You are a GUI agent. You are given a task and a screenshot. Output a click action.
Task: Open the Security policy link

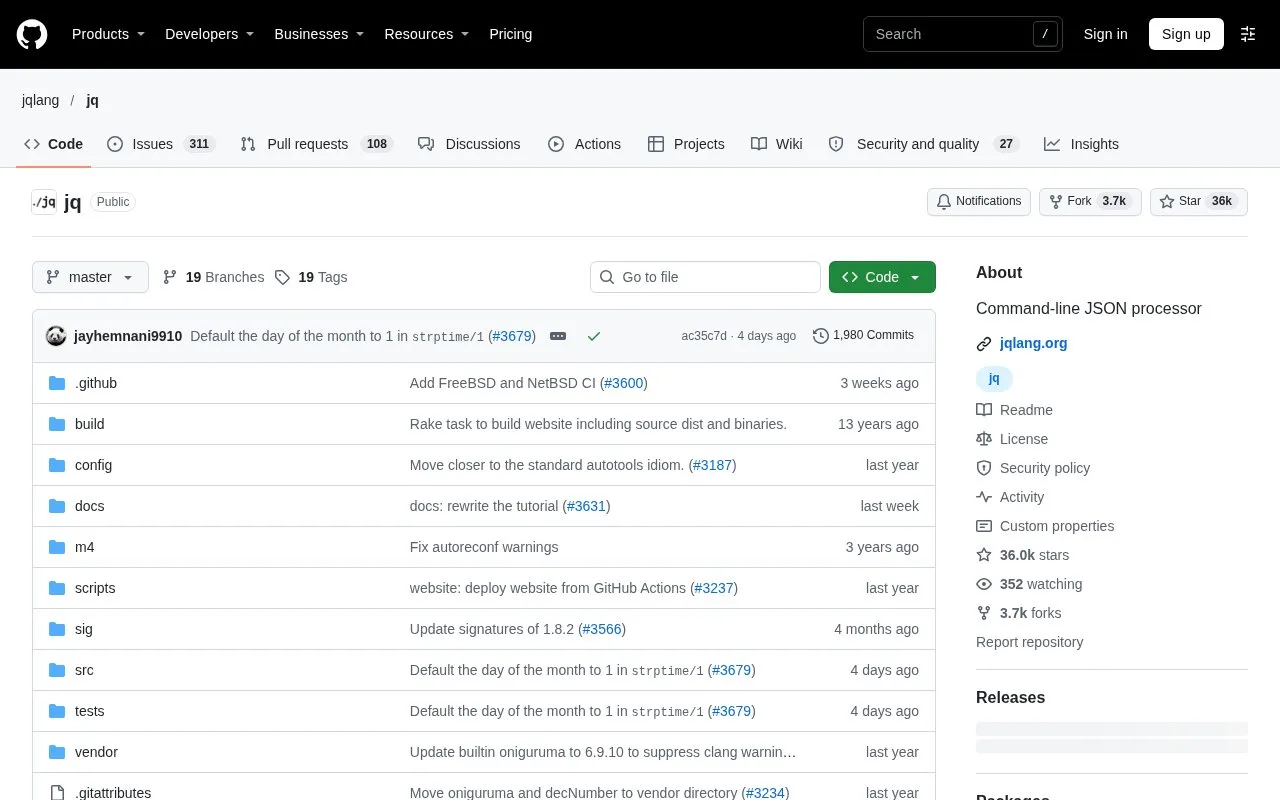pyautogui.click(x=1033, y=468)
